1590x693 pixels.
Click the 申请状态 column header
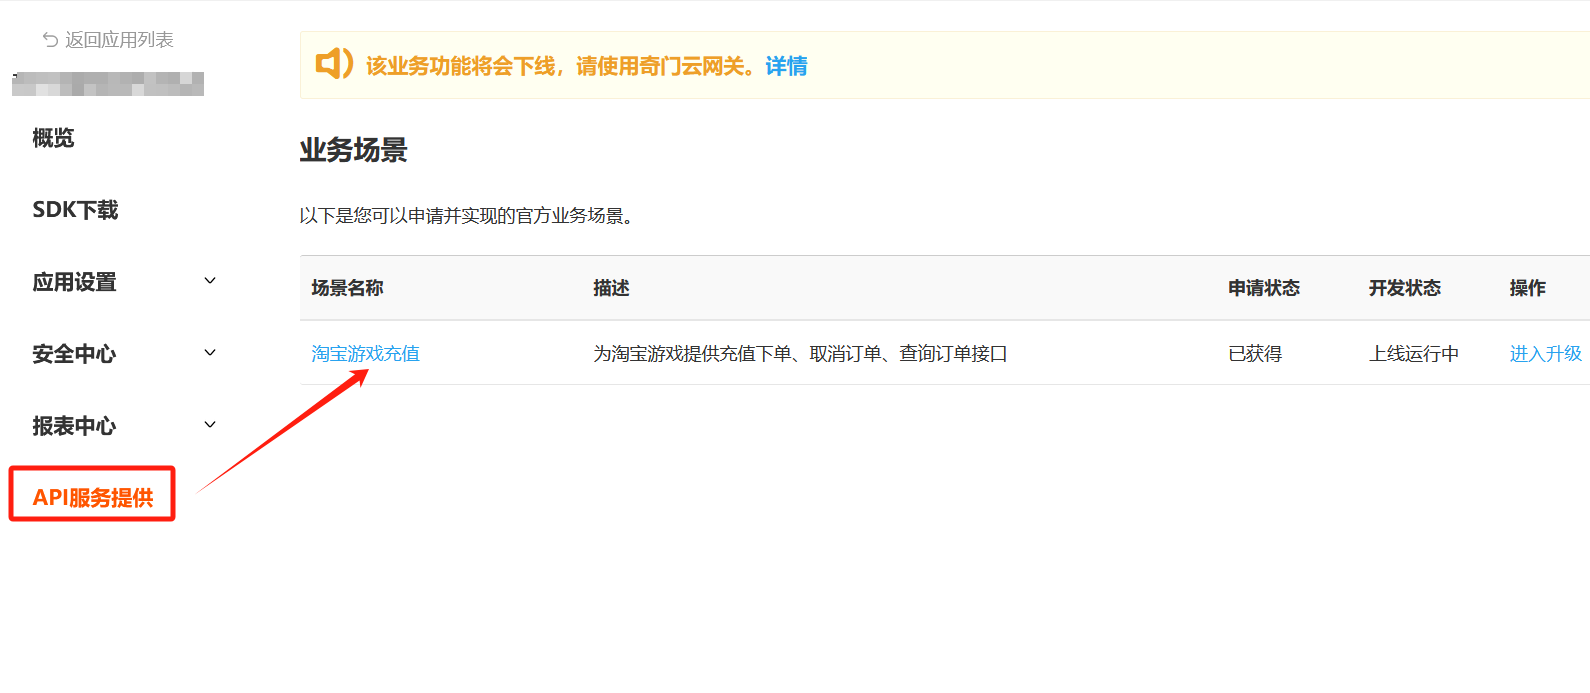pyautogui.click(x=1263, y=288)
